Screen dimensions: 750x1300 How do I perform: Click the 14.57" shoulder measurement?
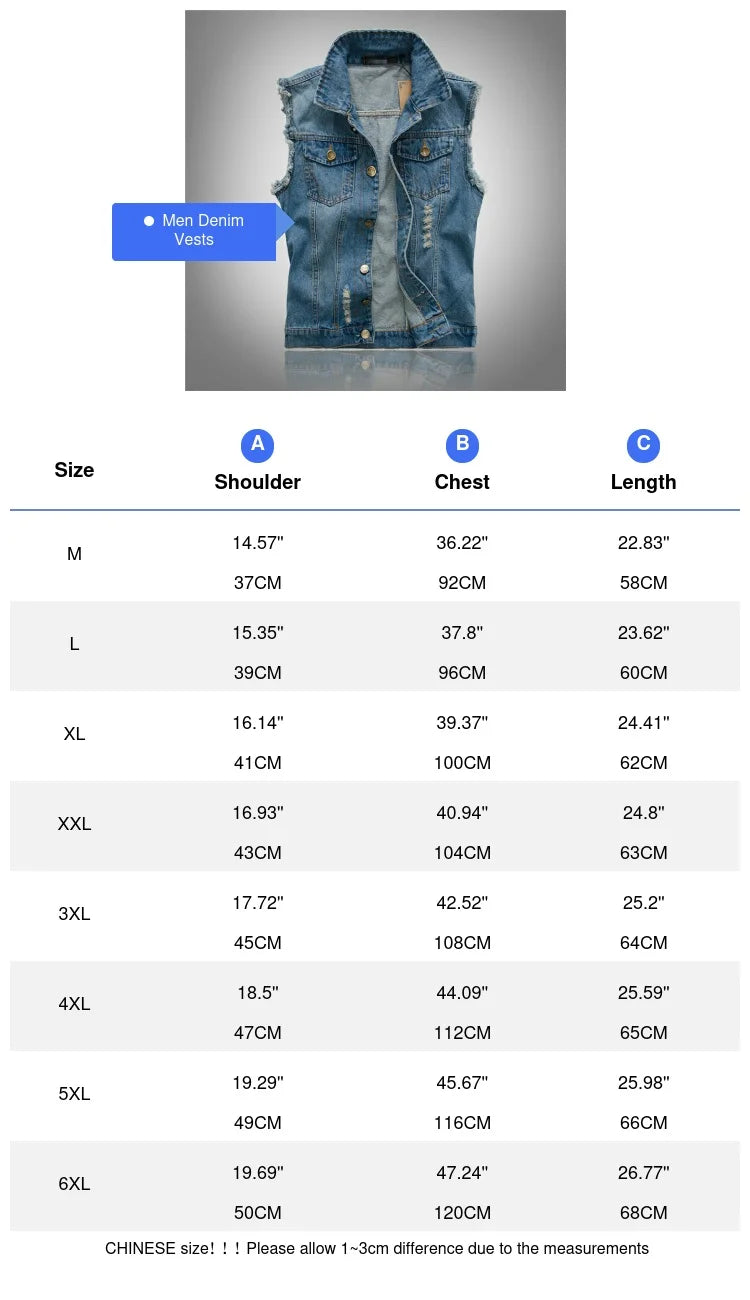click(258, 543)
